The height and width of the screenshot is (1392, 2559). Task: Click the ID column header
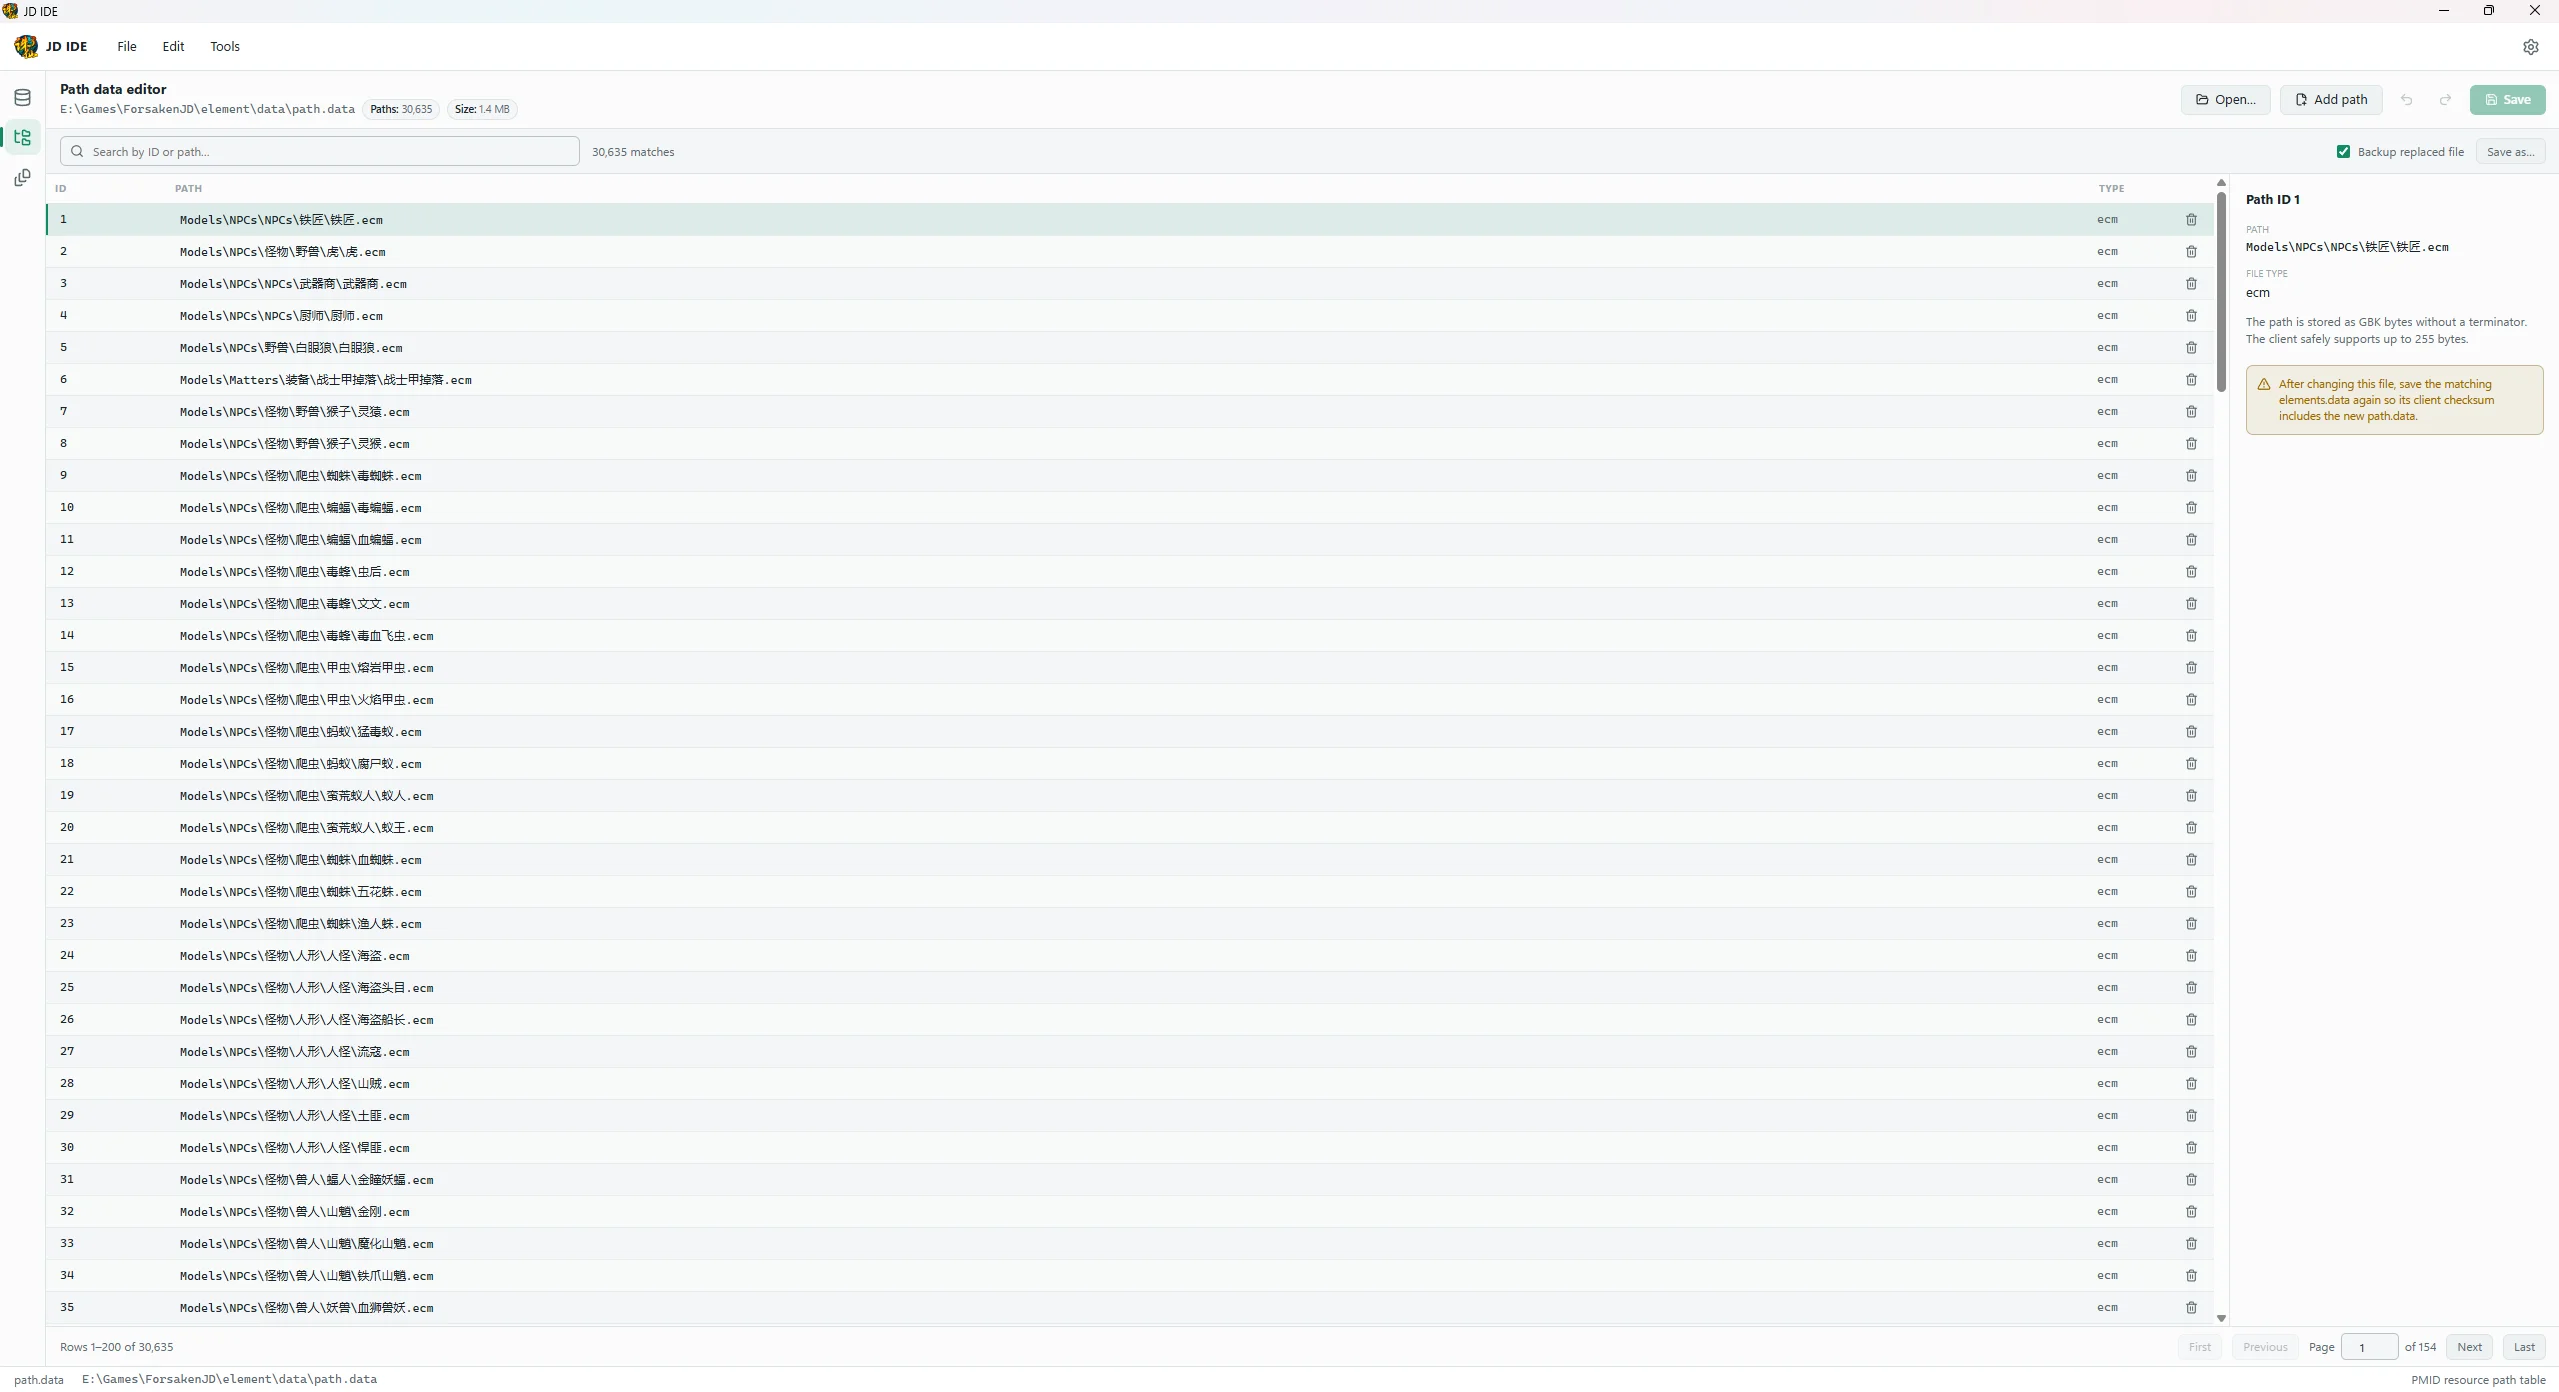click(x=61, y=189)
